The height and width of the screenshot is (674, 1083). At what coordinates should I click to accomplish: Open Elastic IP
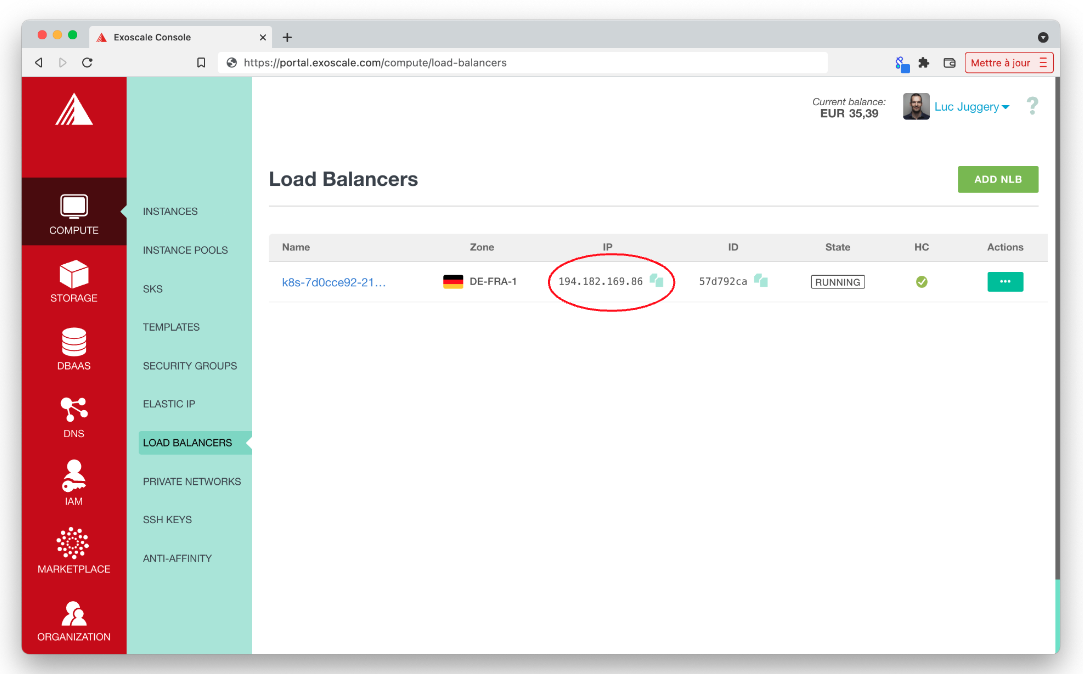tap(169, 403)
